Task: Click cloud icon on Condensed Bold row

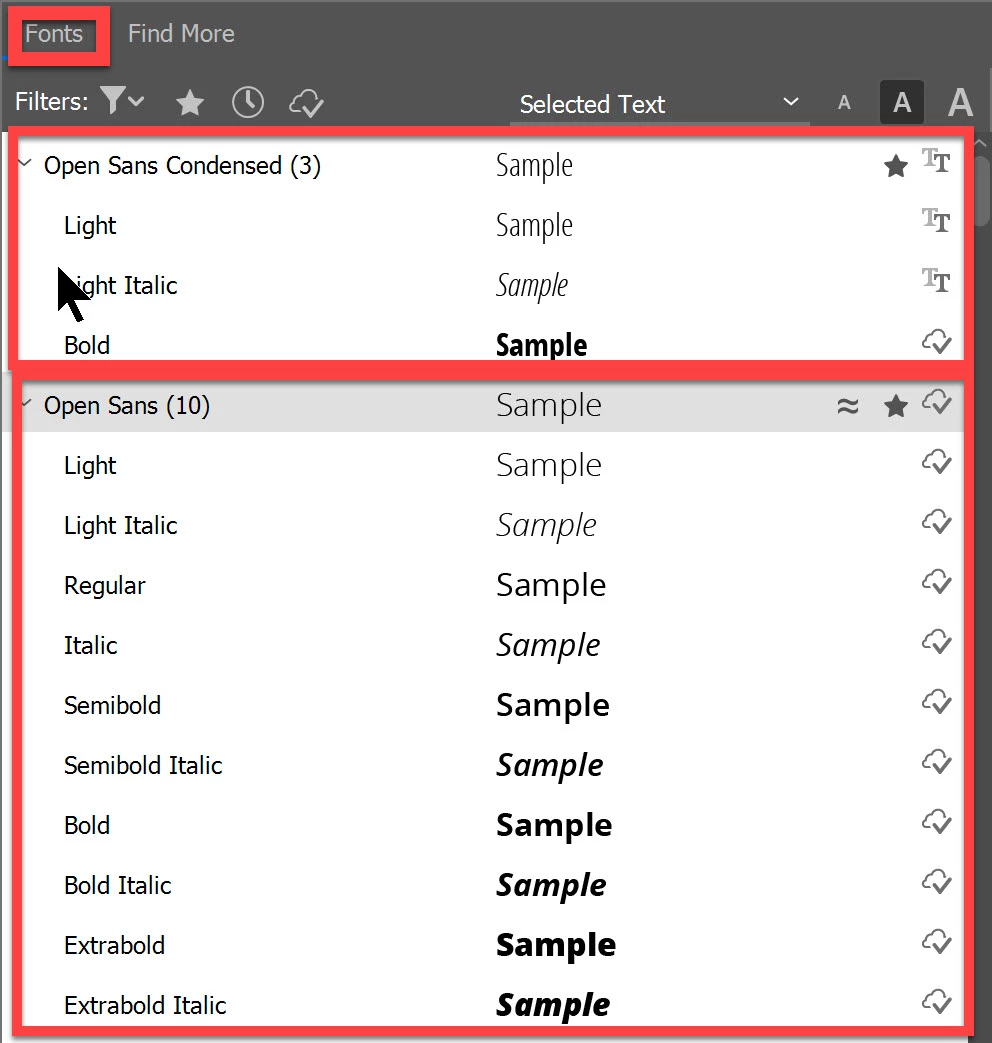Action: [x=937, y=341]
